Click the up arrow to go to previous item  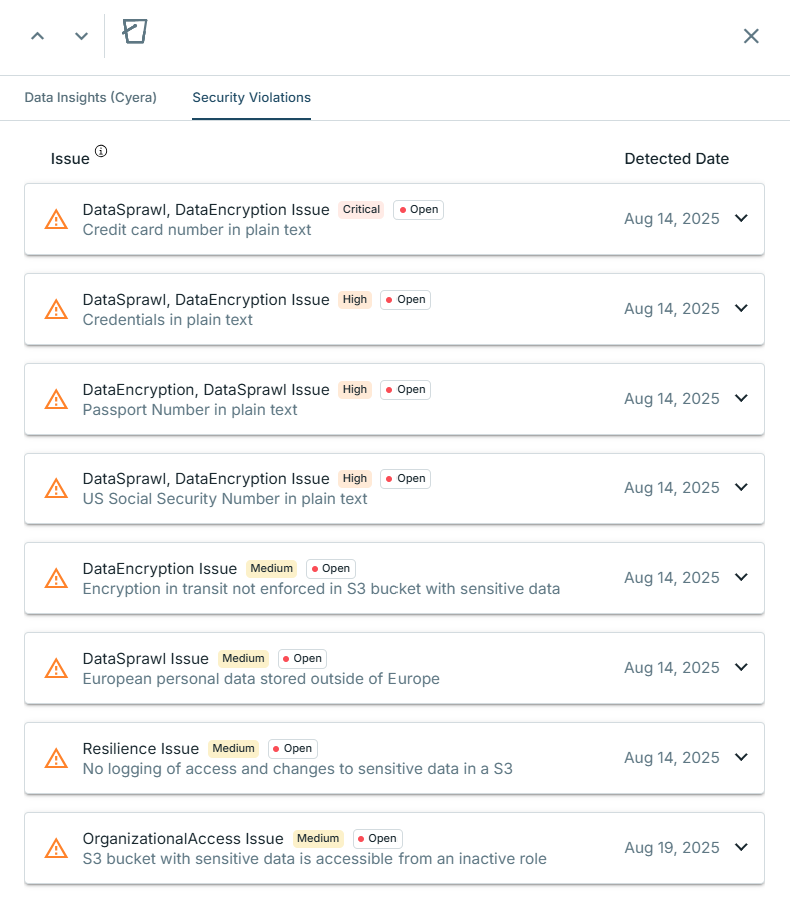pyautogui.click(x=38, y=36)
